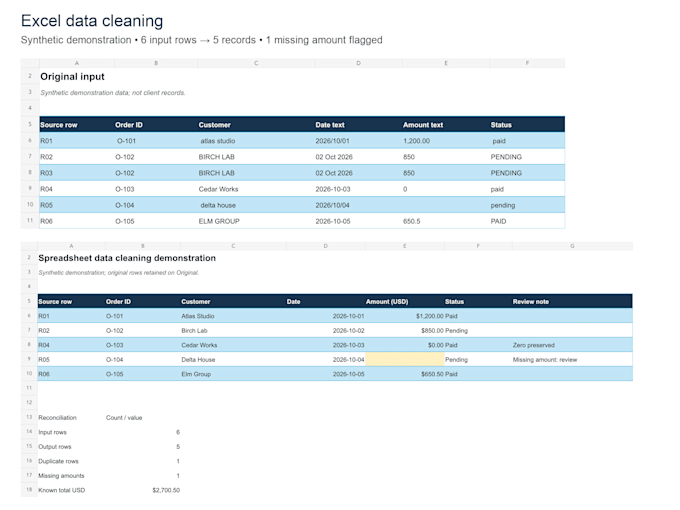Screen dimensions: 680x510
Task: Click the "Reconciliation" label
Action: (x=57, y=418)
